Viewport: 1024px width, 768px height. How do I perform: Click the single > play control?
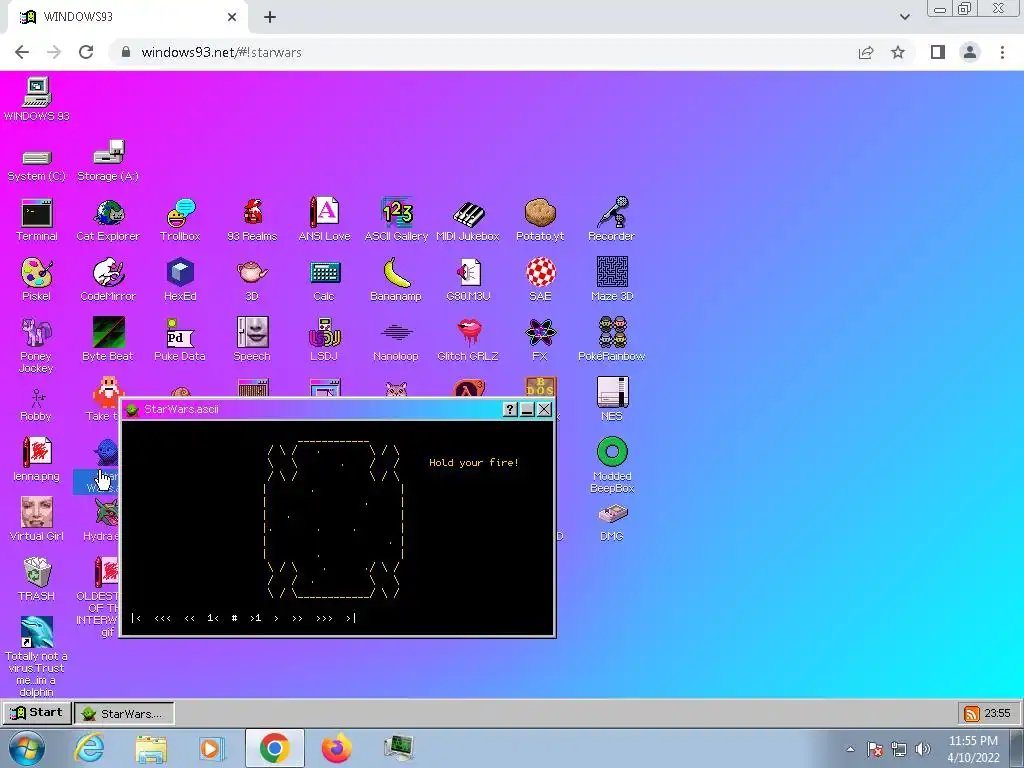coord(276,618)
